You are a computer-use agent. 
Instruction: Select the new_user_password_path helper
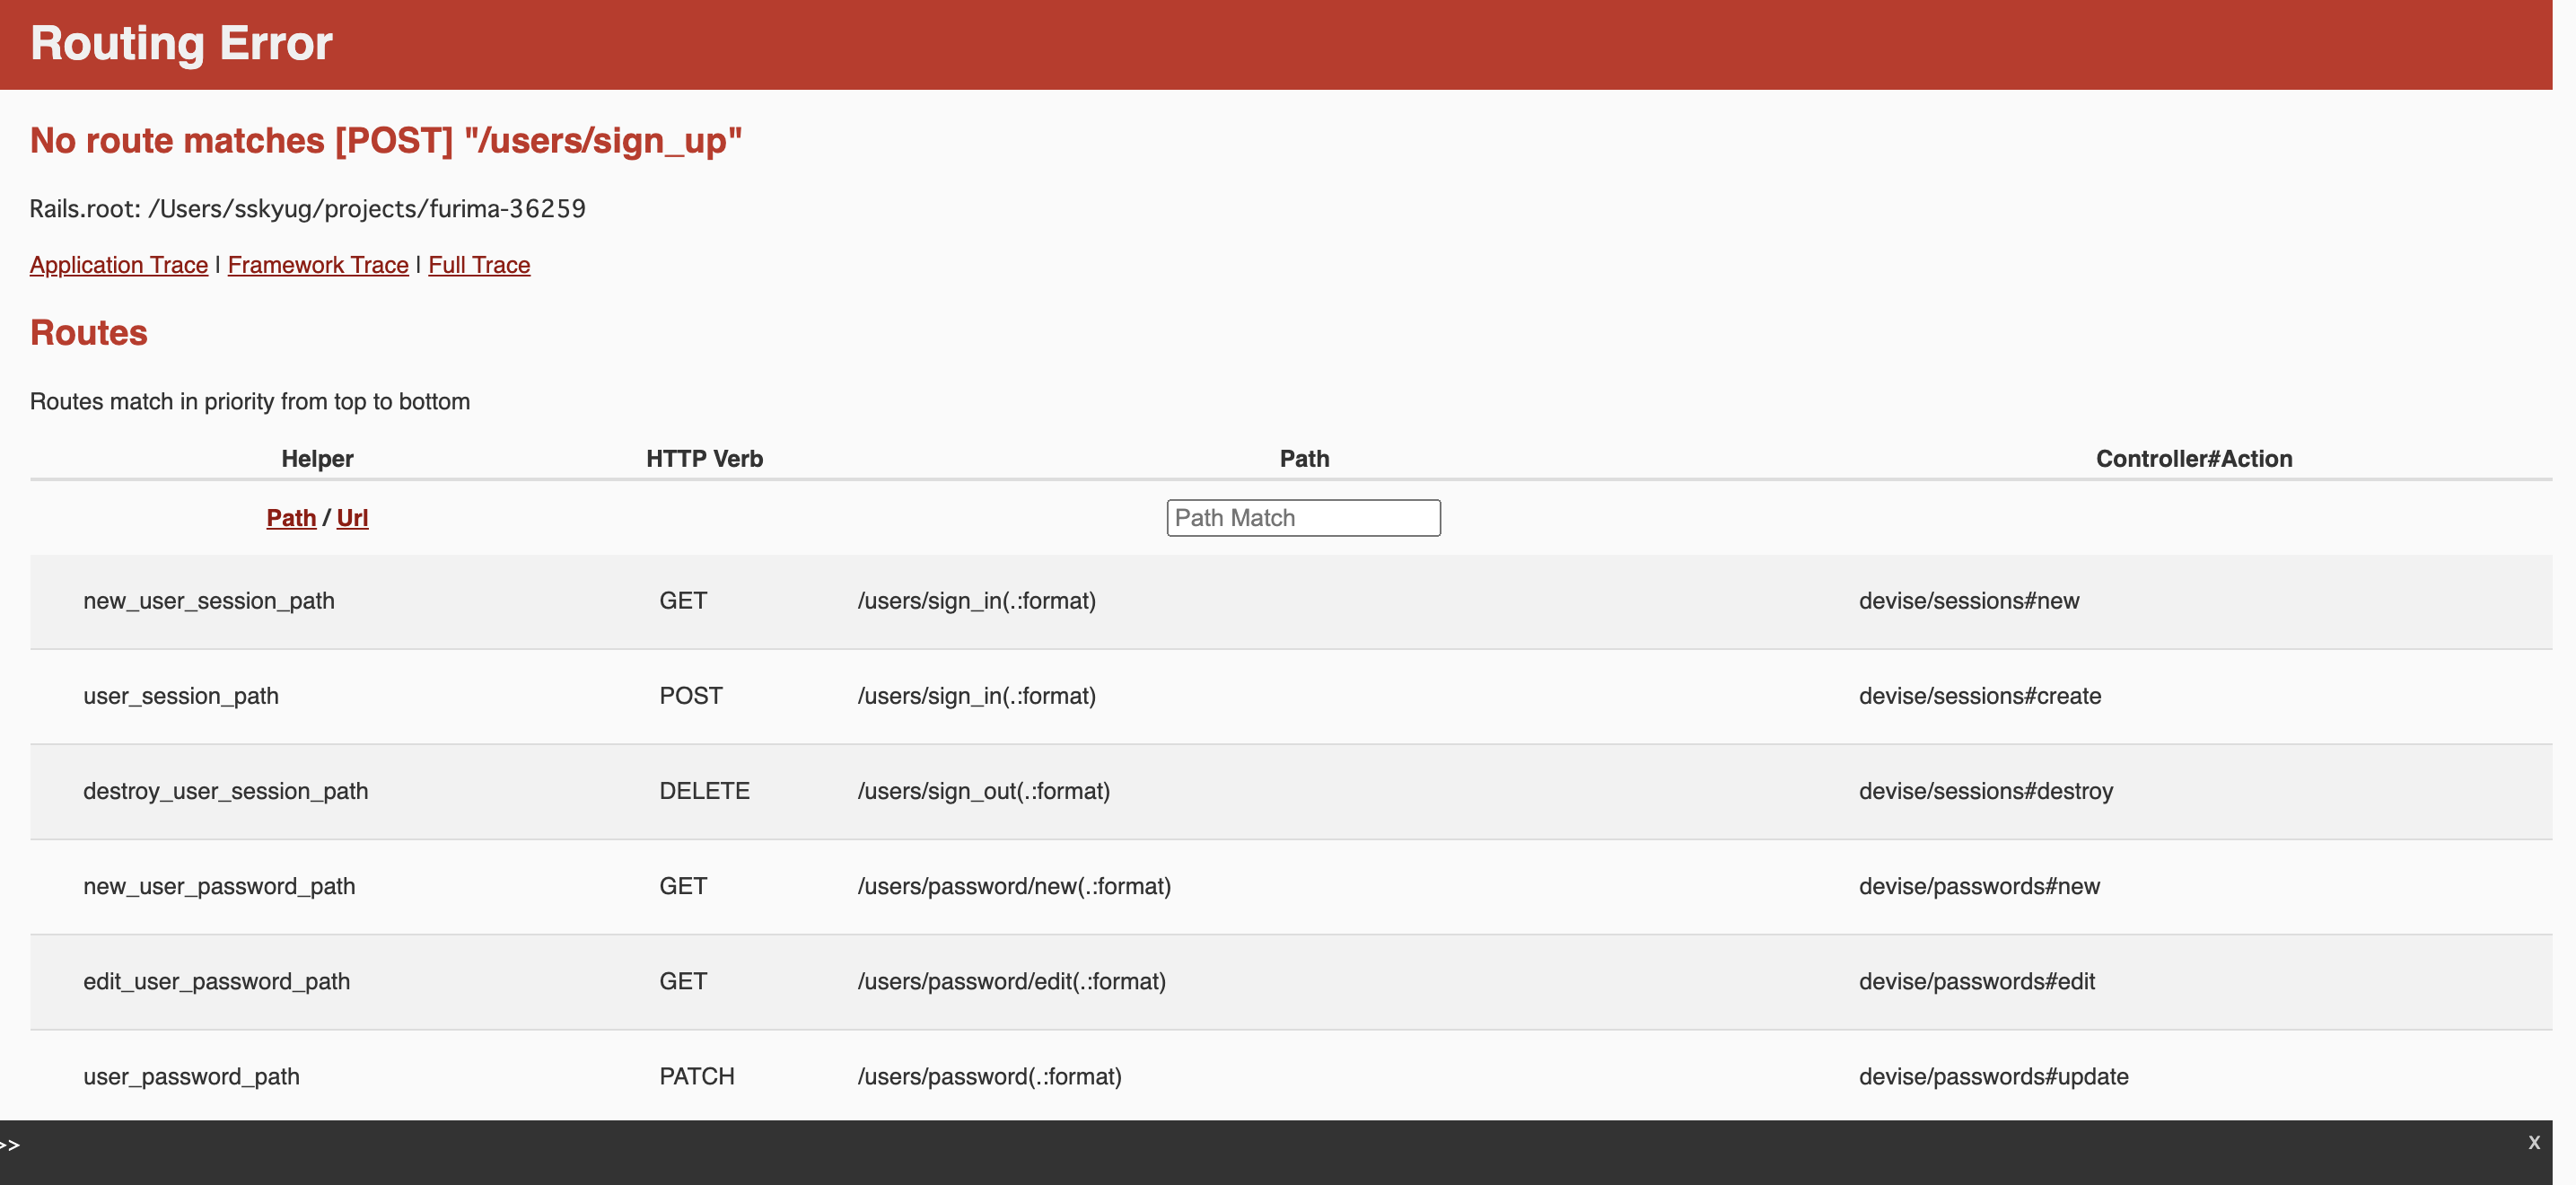pos(219,886)
